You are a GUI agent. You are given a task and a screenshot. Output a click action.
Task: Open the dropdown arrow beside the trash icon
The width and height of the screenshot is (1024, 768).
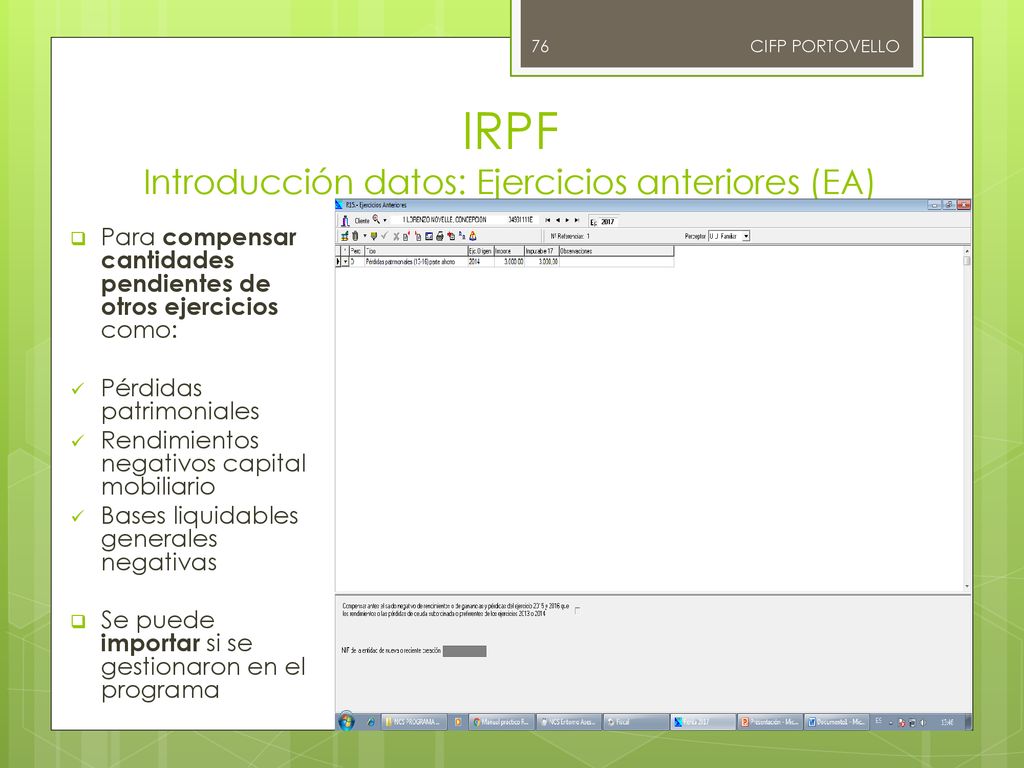pos(364,236)
